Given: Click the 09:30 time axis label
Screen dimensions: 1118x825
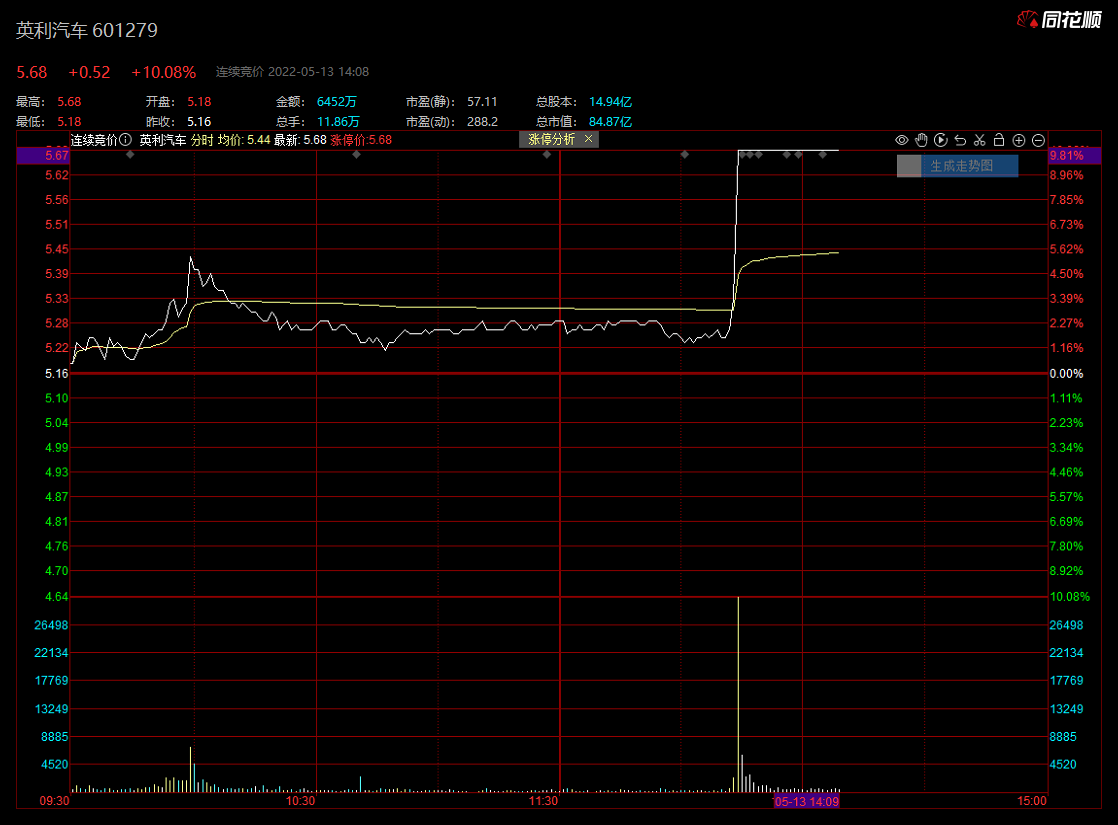Looking at the screenshot, I should (x=54, y=801).
